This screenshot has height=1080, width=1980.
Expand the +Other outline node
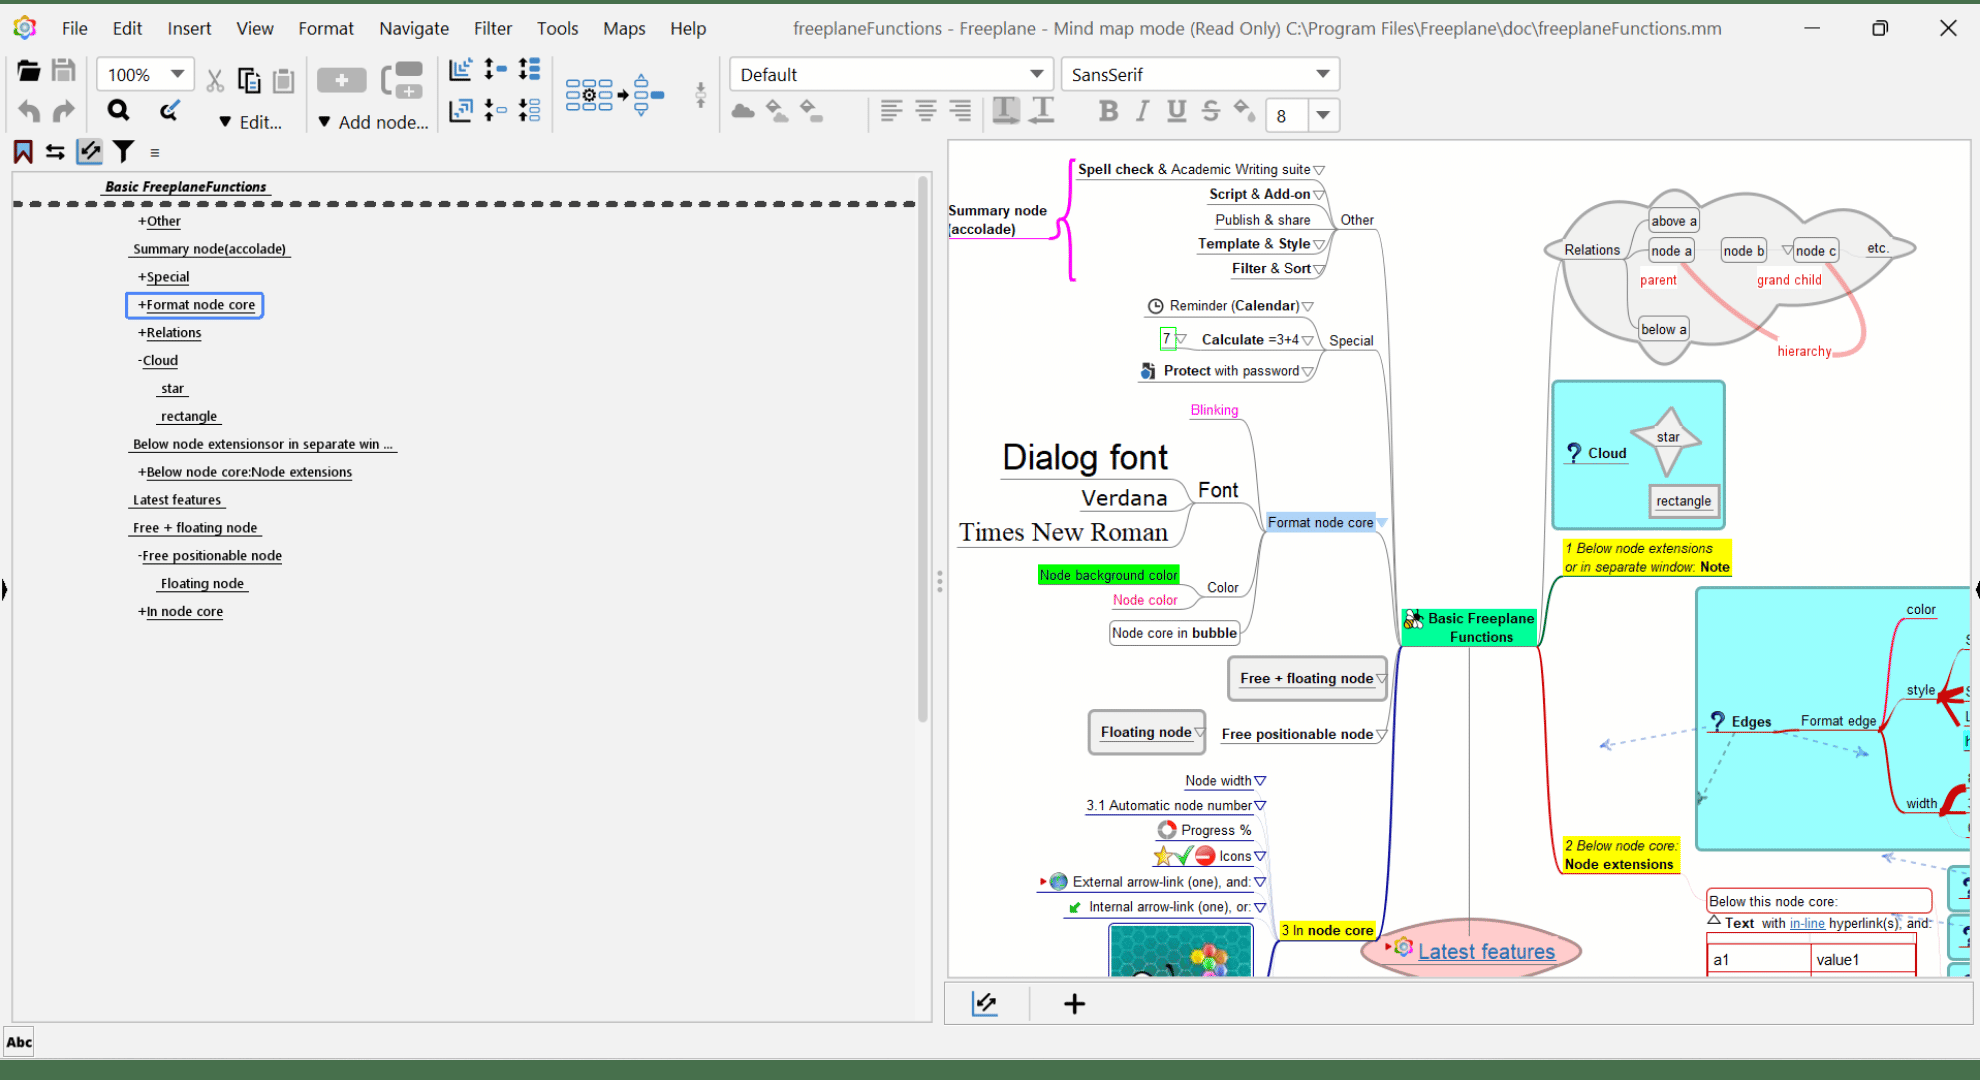click(160, 221)
